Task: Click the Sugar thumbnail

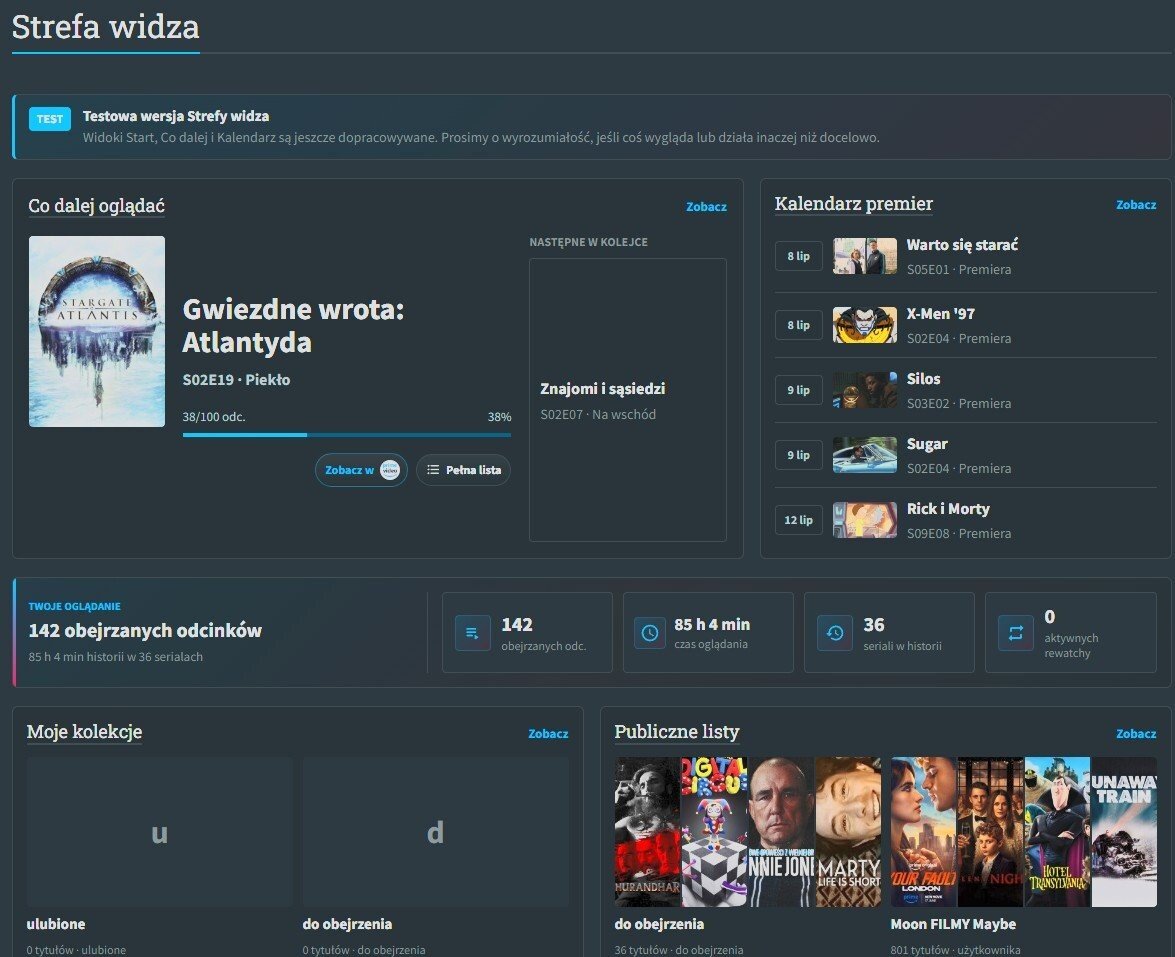Action: click(865, 456)
